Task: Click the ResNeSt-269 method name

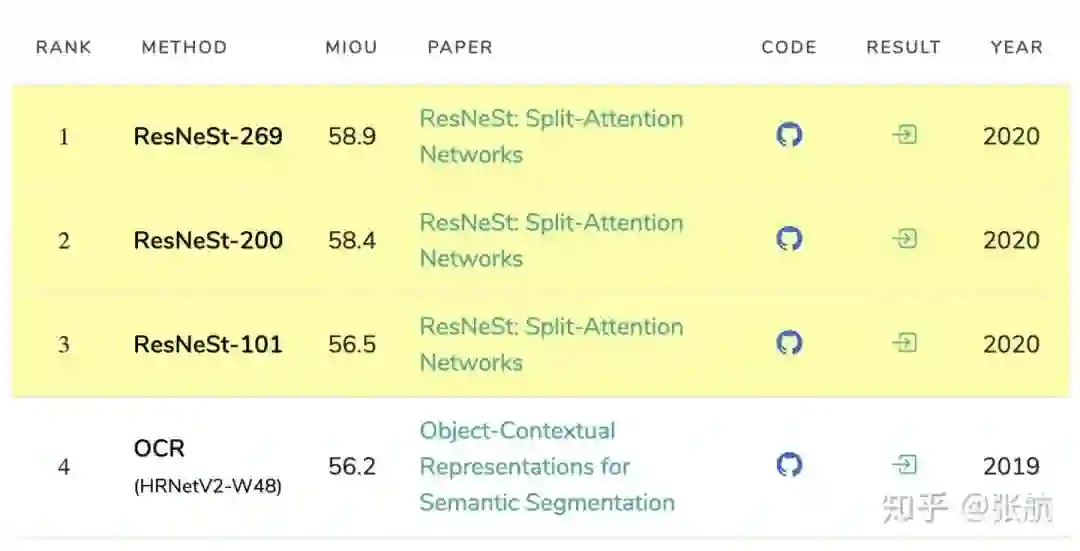Action: [208, 136]
